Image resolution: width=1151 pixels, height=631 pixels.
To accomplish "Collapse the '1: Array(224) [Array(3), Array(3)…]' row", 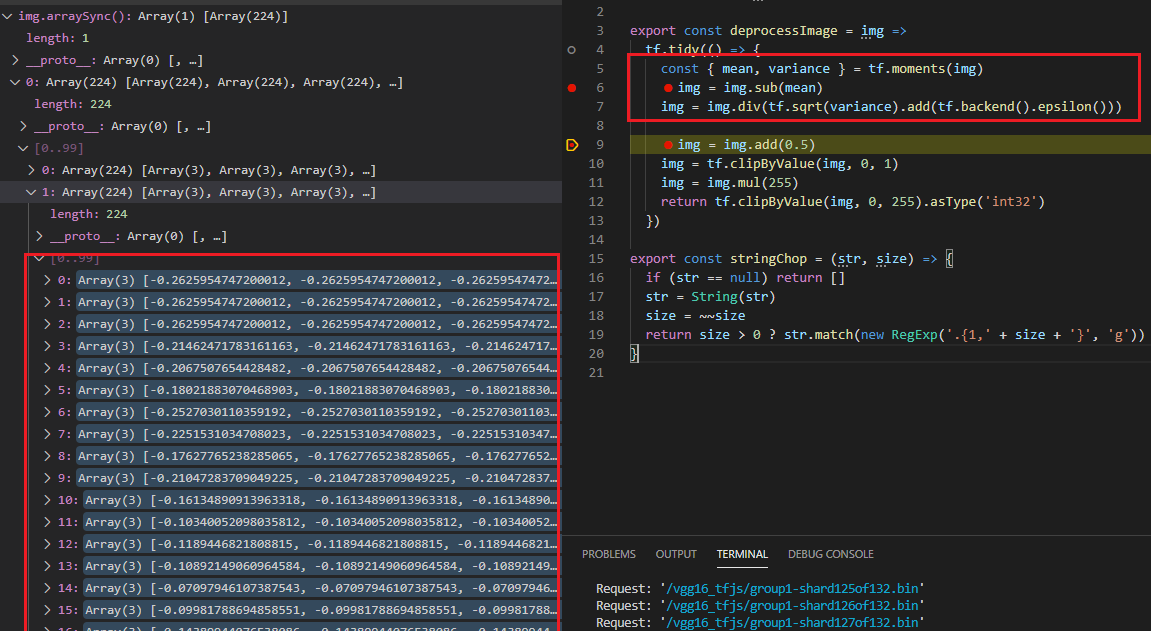I will (32, 192).
